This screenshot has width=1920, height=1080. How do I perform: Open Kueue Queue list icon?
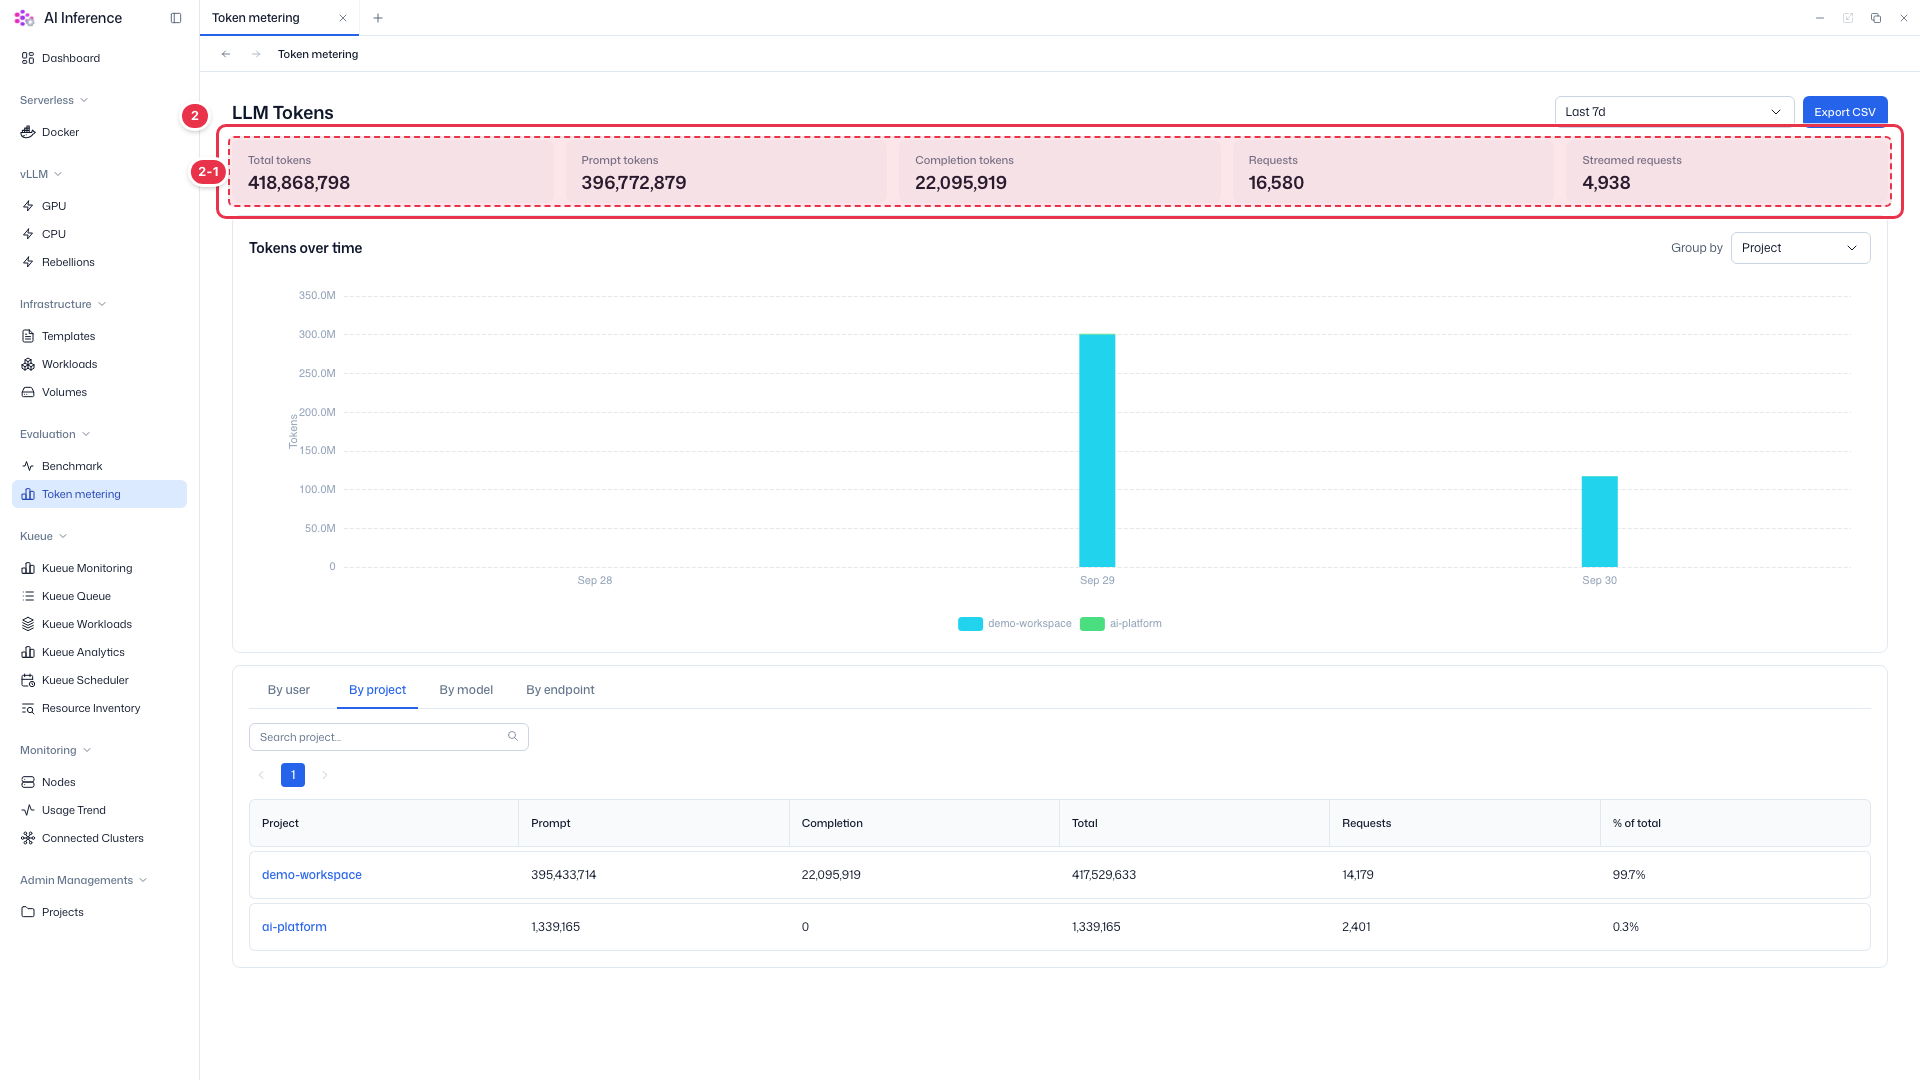coord(28,596)
